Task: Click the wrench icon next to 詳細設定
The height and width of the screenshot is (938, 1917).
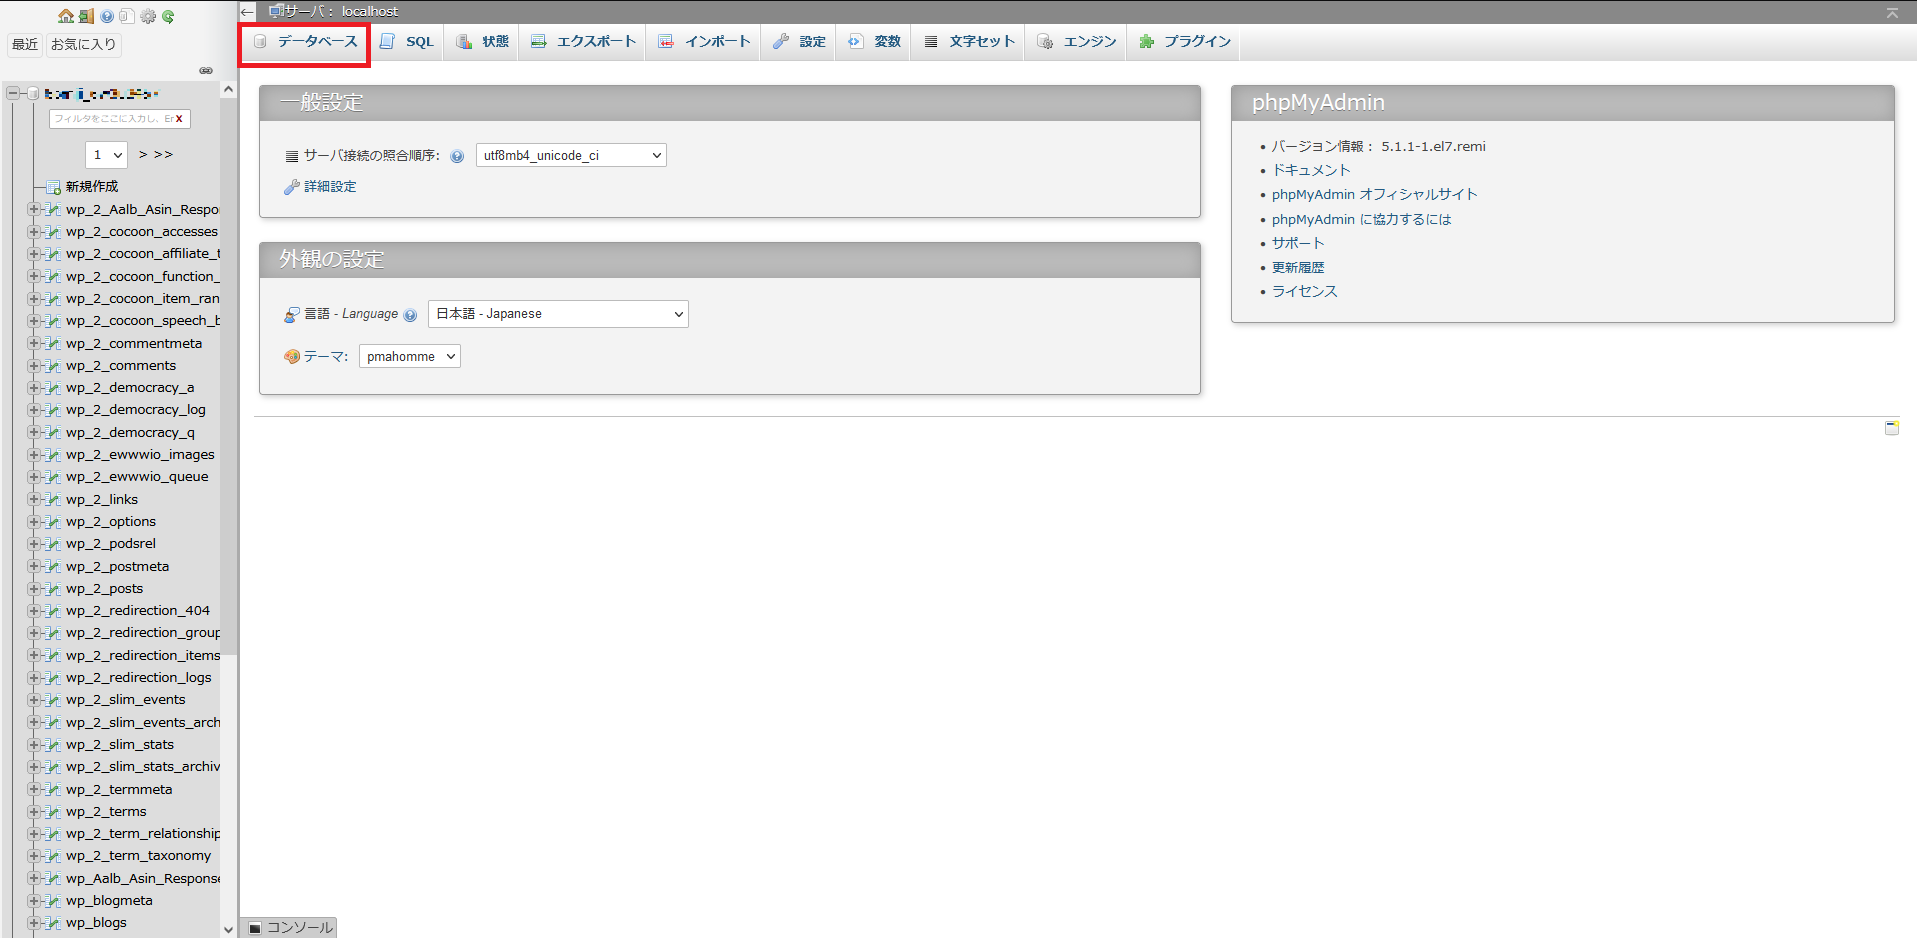Action: click(x=291, y=187)
